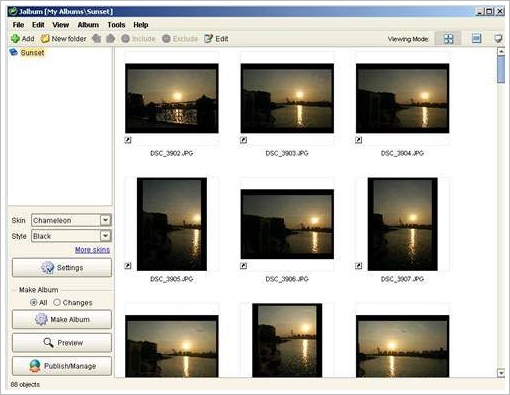Click the Add button with green plus
510x395 pixels.
22,39
